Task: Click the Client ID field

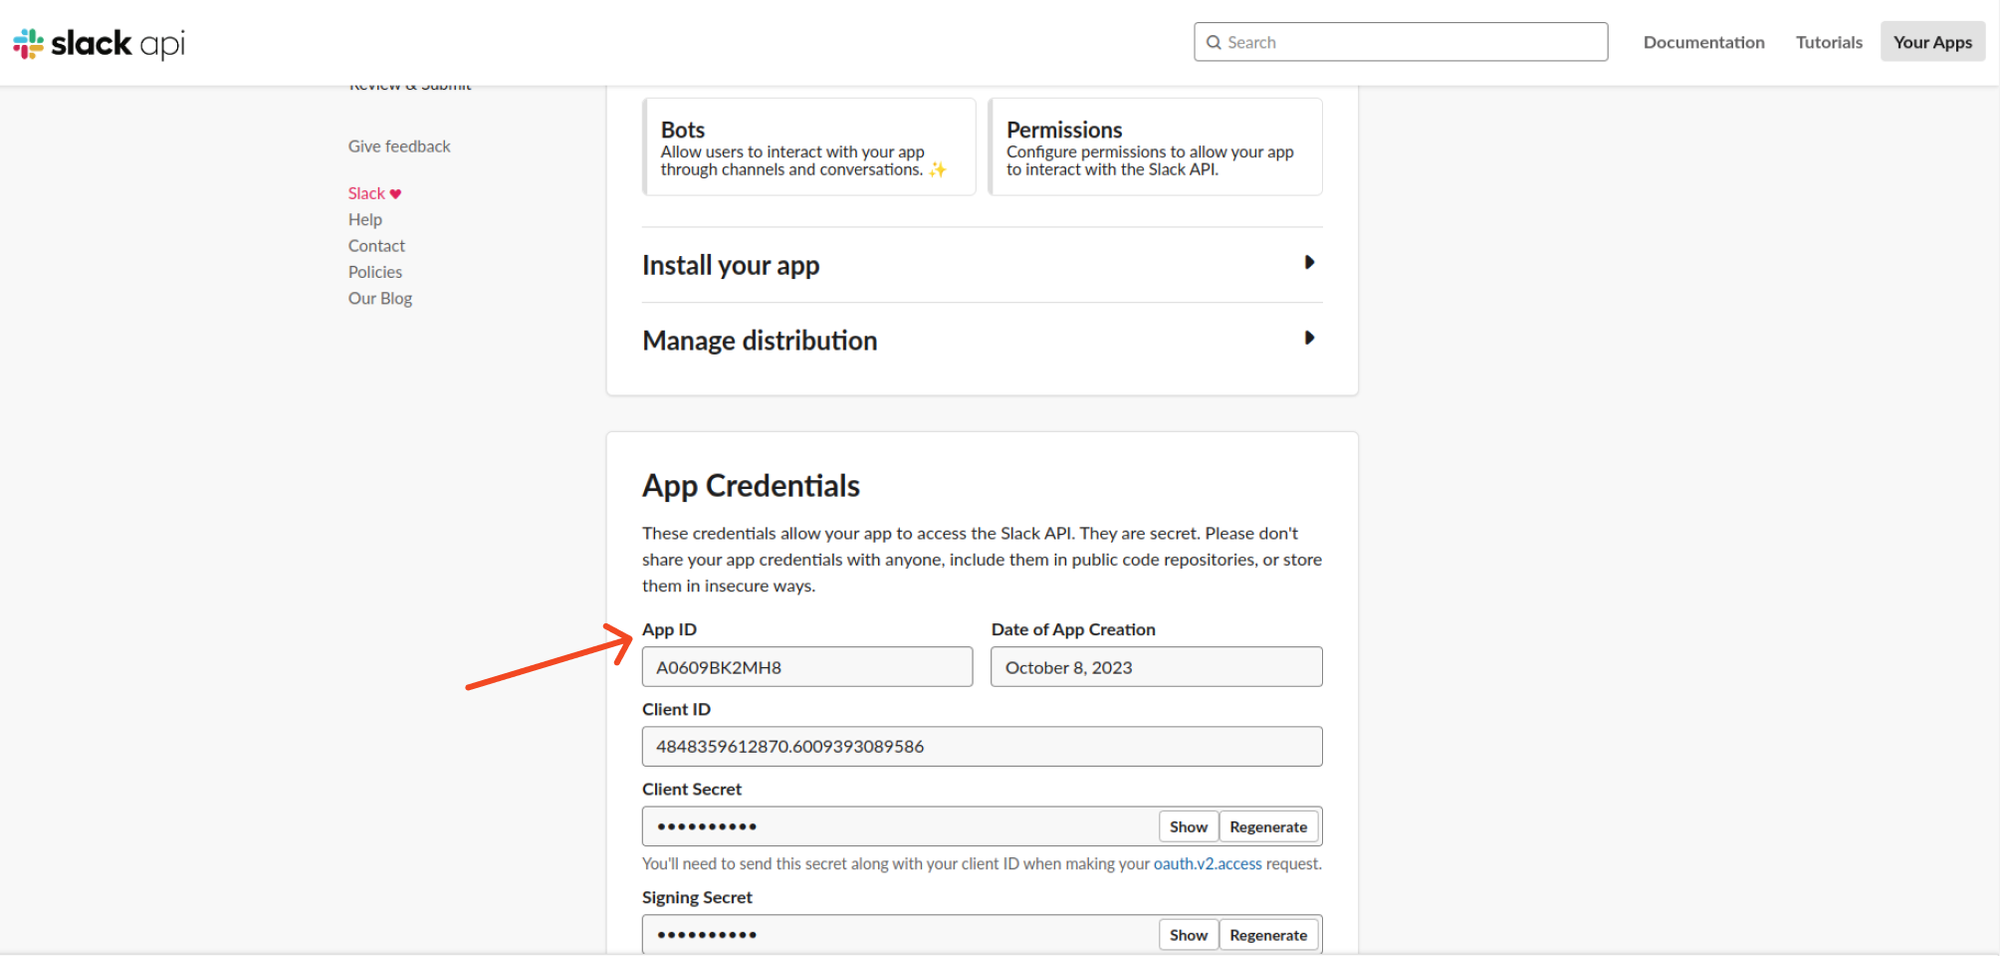Action: (x=981, y=747)
